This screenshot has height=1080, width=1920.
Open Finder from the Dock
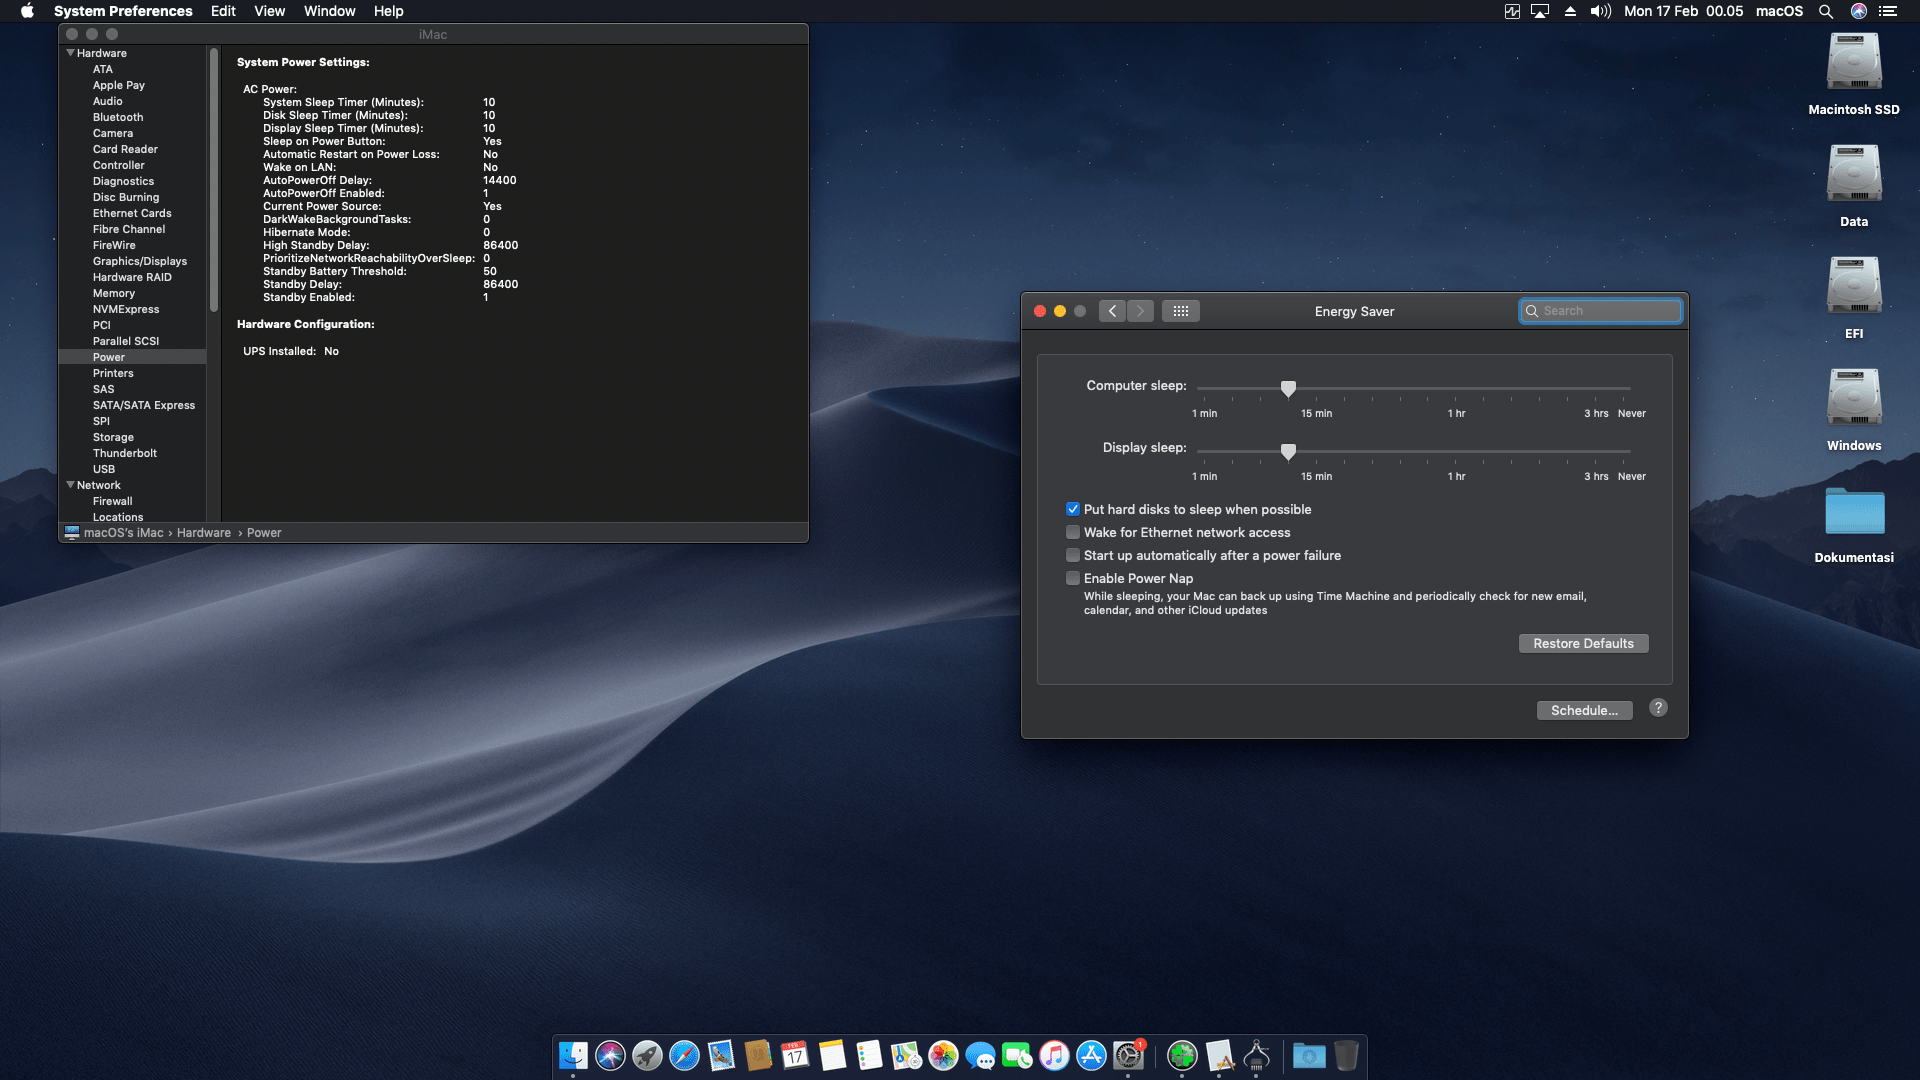click(573, 1055)
